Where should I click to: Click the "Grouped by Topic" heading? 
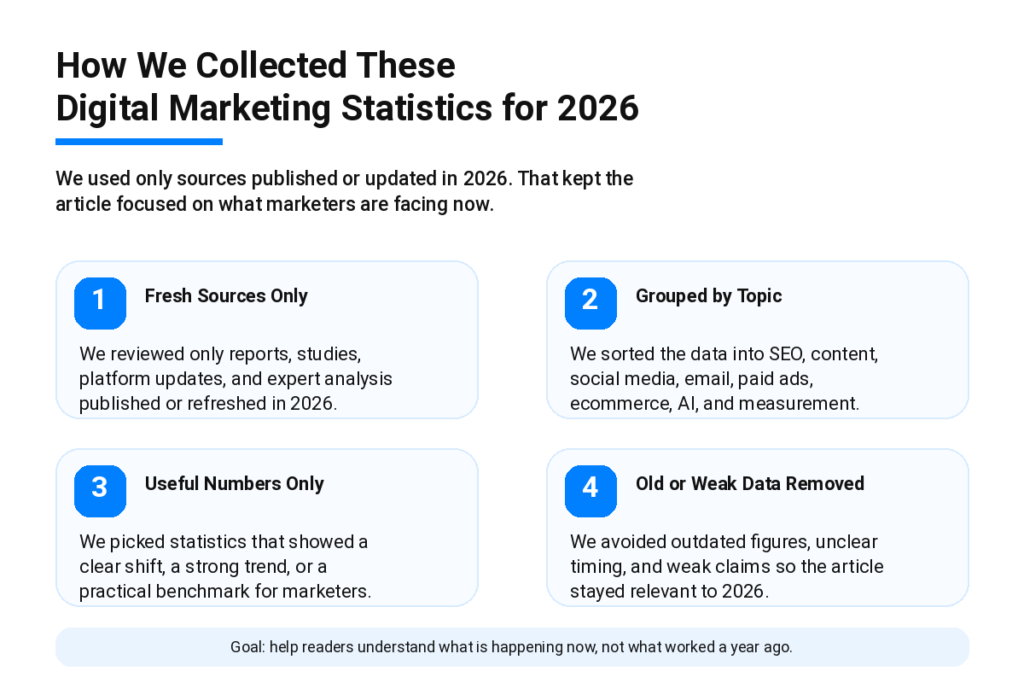pos(708,296)
